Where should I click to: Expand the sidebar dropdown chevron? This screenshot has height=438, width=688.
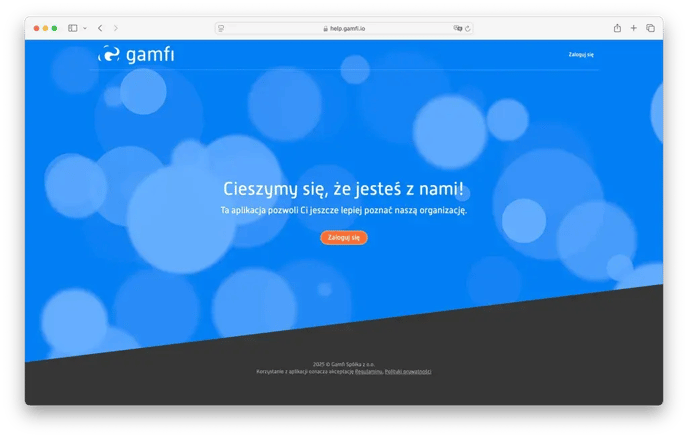[84, 28]
